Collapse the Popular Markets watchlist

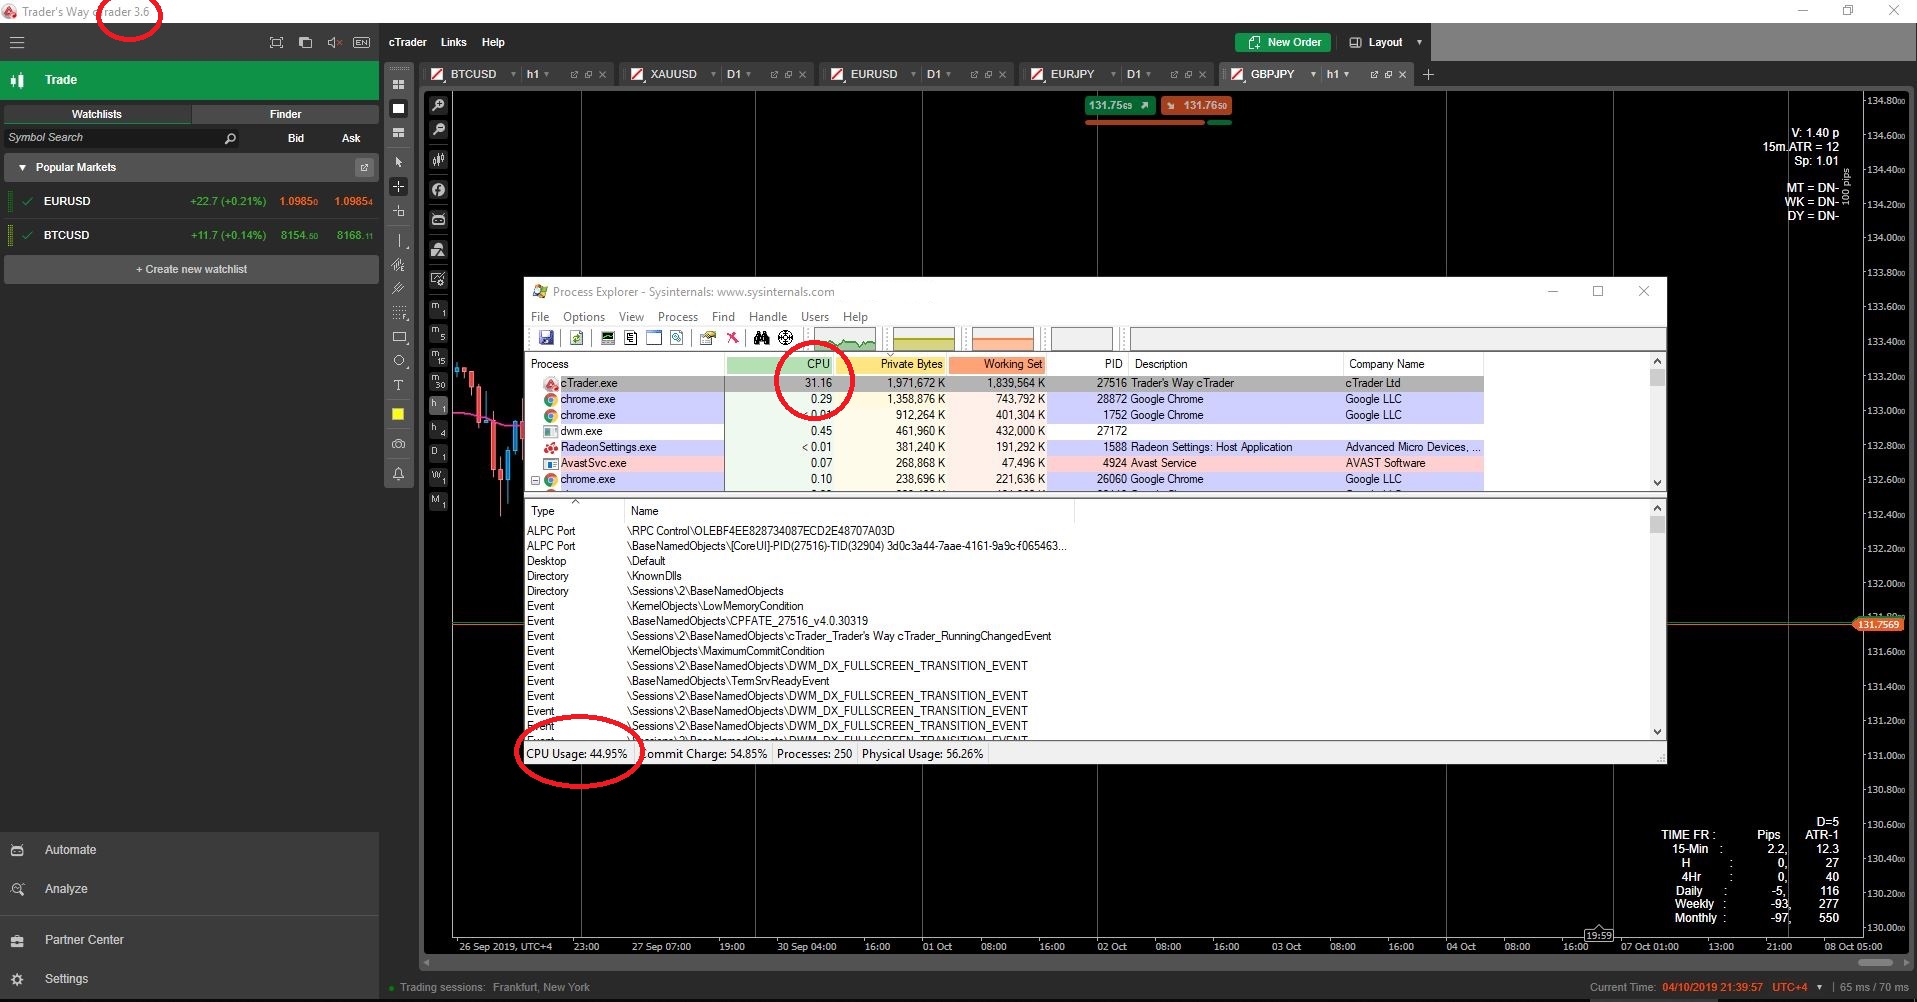click(22, 168)
